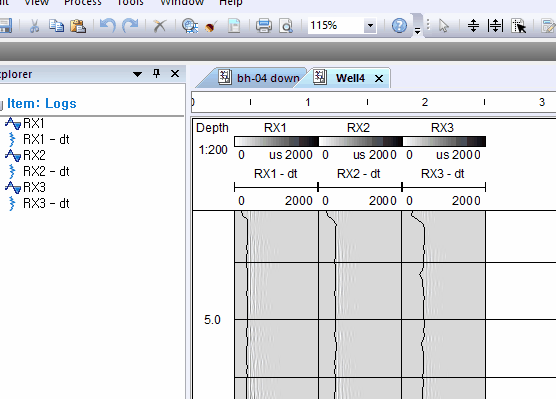Undo the last action
This screenshot has width=556, height=399.
pyautogui.click(x=107, y=26)
